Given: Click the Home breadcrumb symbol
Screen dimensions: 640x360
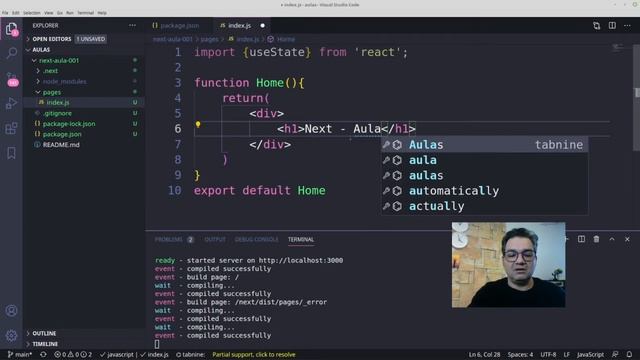Looking at the screenshot, I should (x=281, y=39).
